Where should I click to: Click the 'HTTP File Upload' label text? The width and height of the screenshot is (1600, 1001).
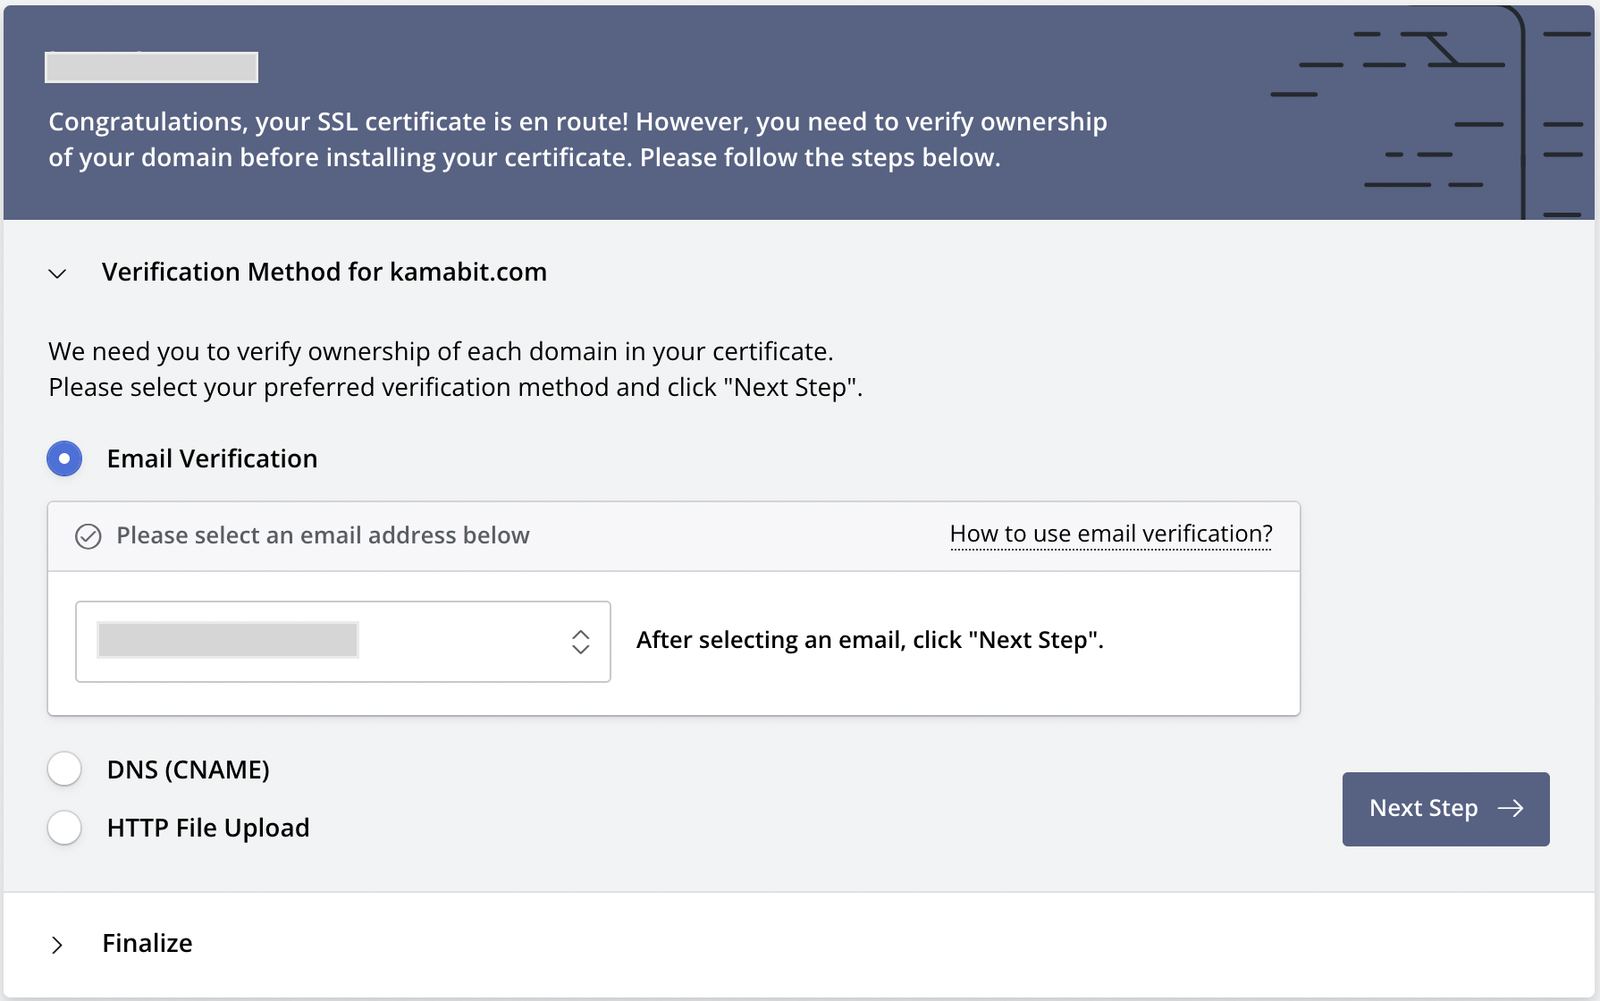click(208, 828)
